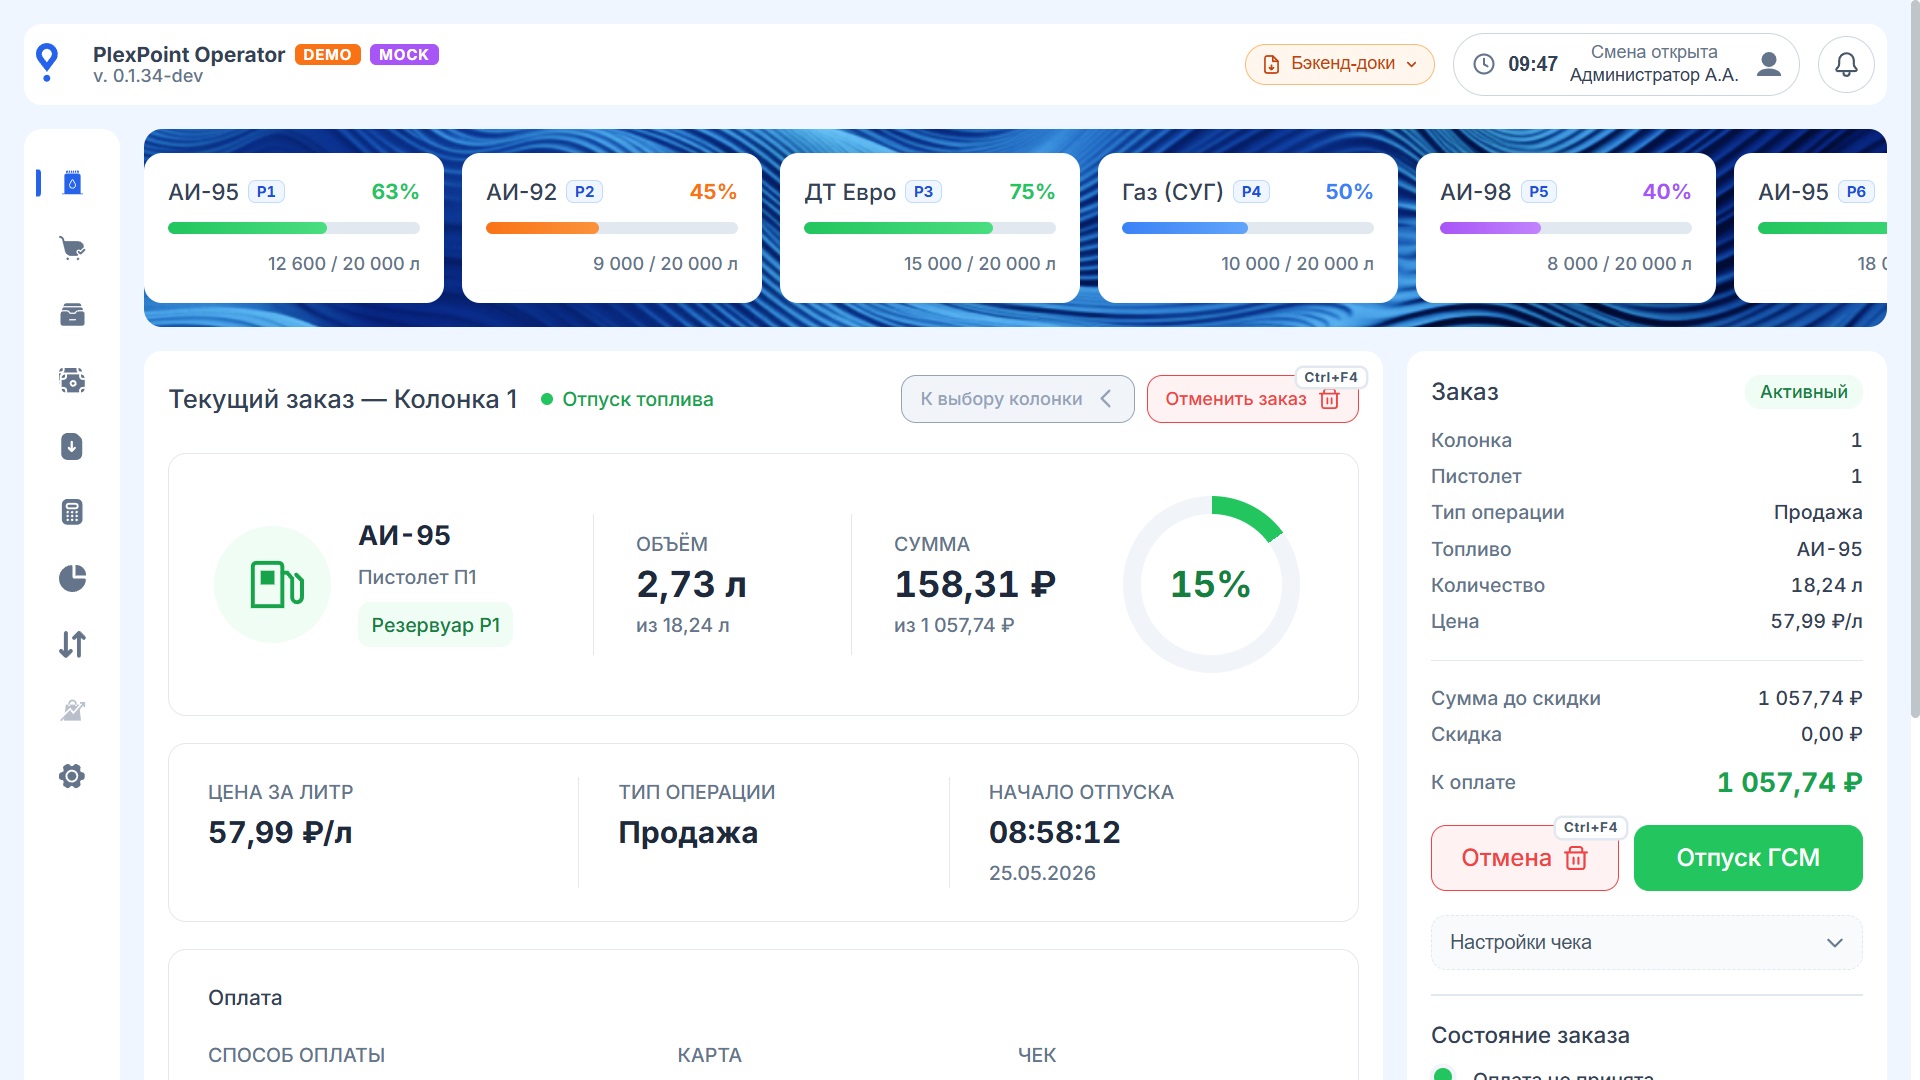Viewport: 1920px width, 1080px height.
Task: Open the shopping cart sidebar icon
Action: [x=72, y=249]
